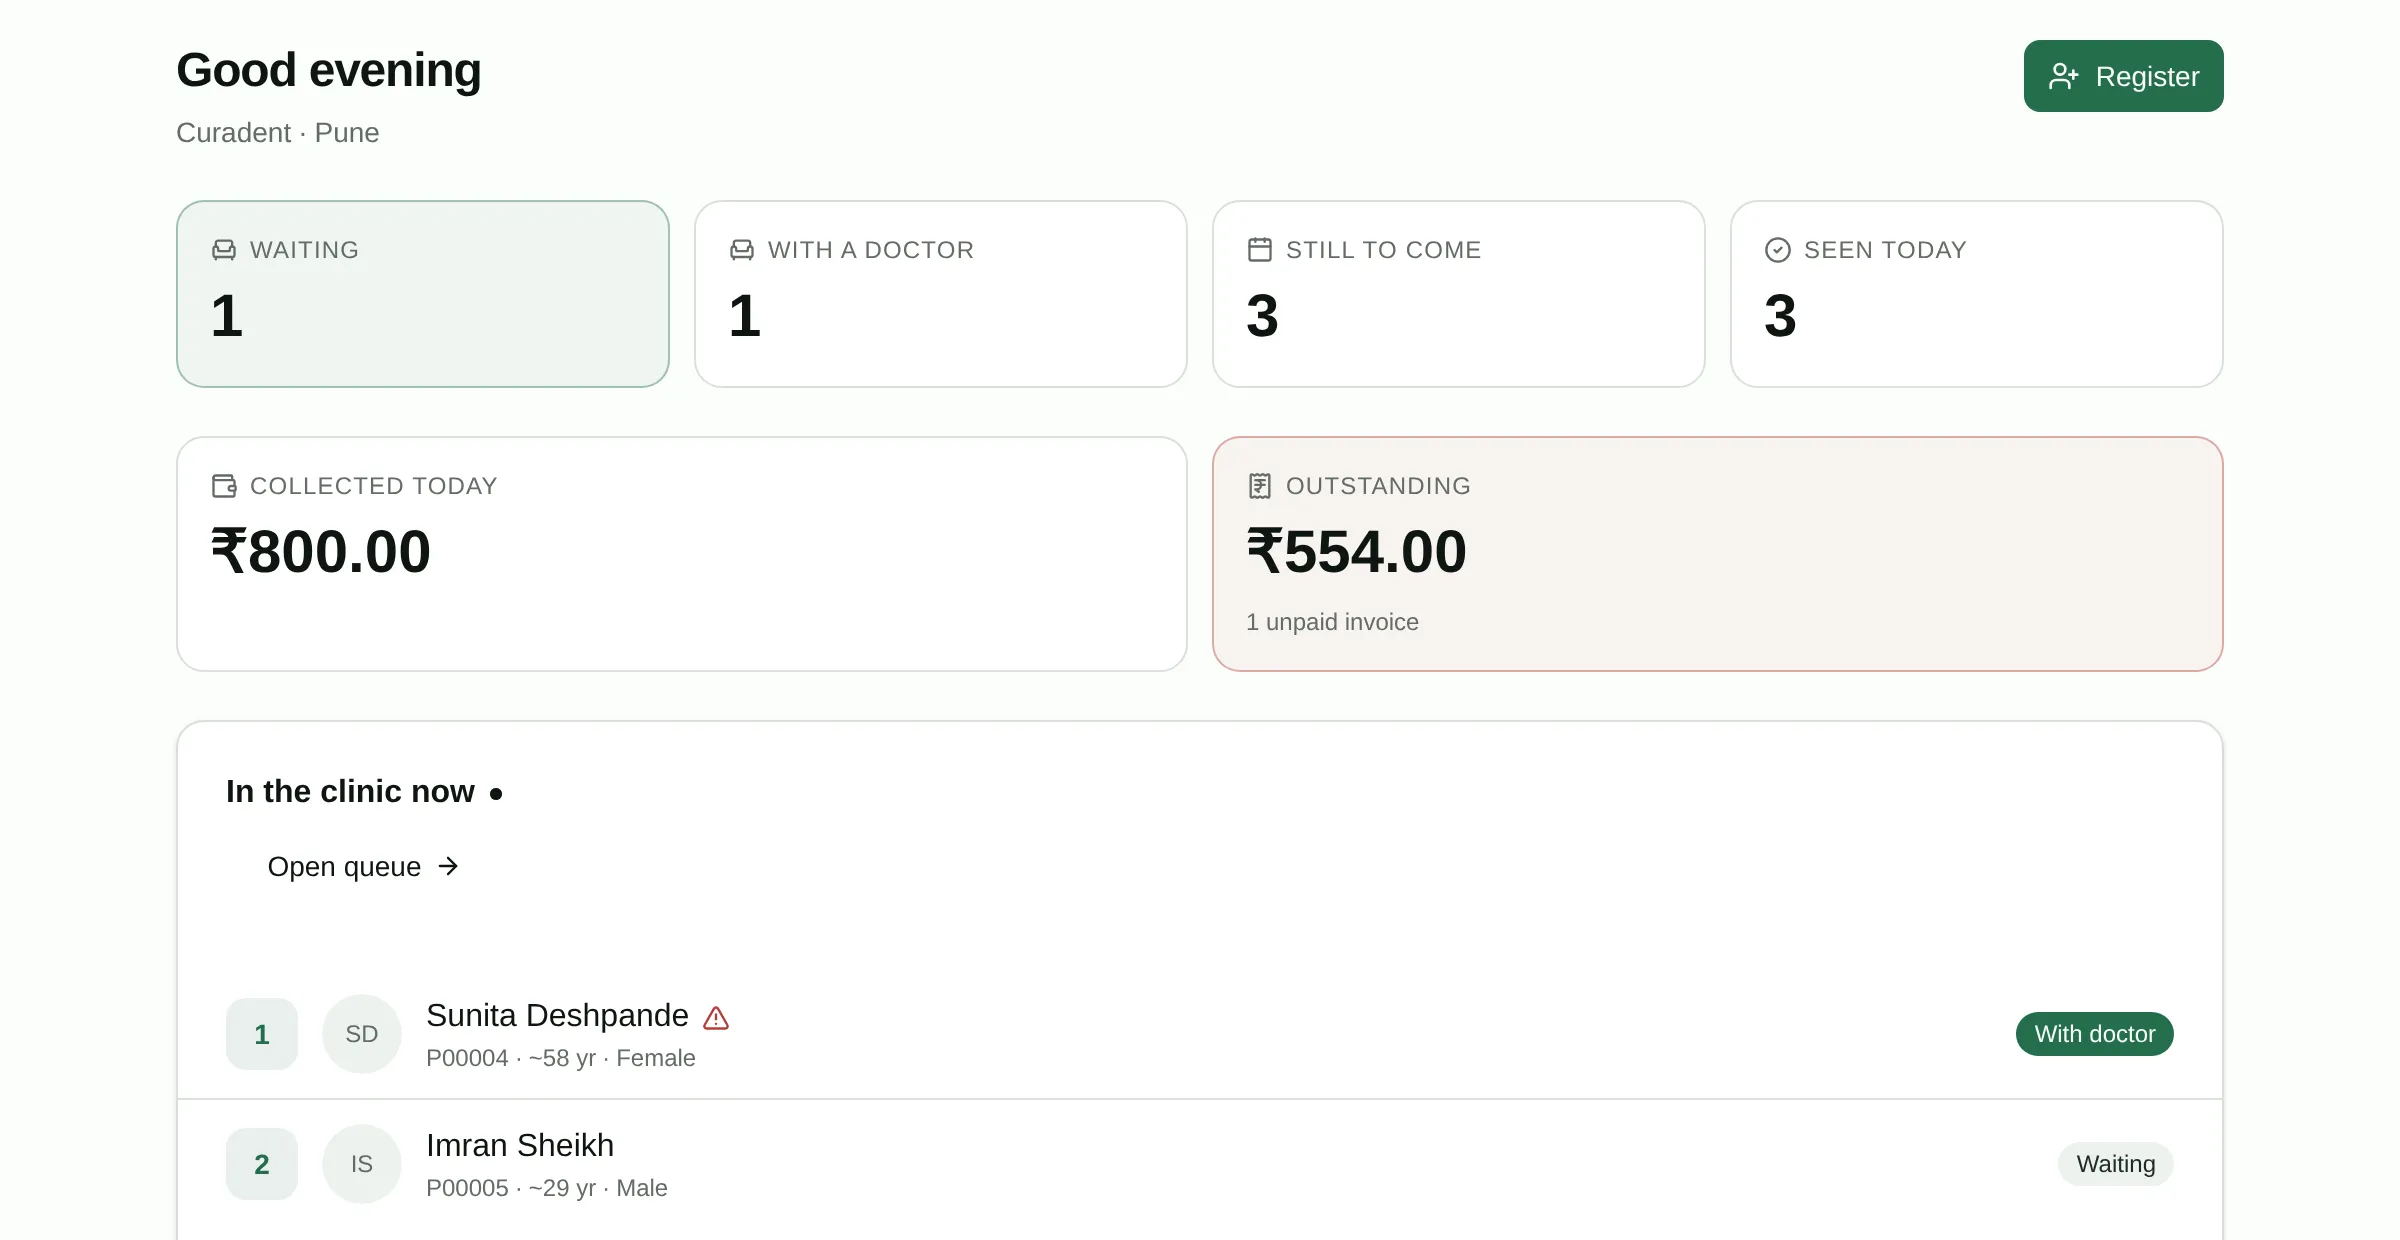Click the add-user icon on the Register button

click(2063, 76)
